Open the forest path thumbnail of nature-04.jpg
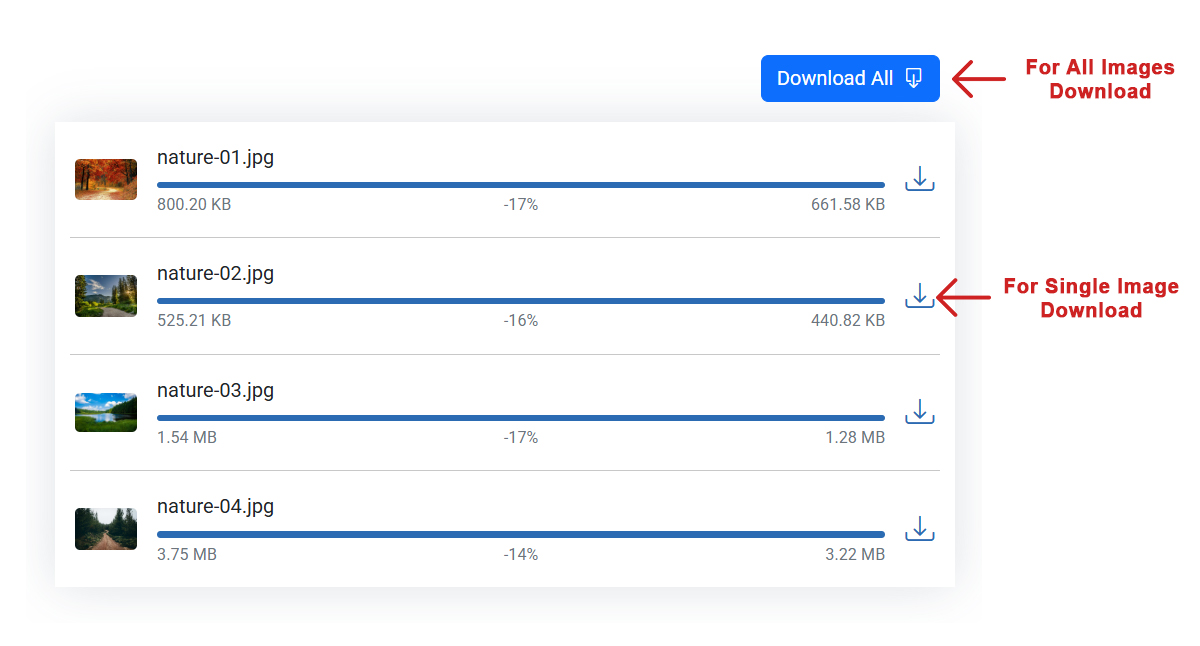The image size is (1200, 646). coord(106,529)
